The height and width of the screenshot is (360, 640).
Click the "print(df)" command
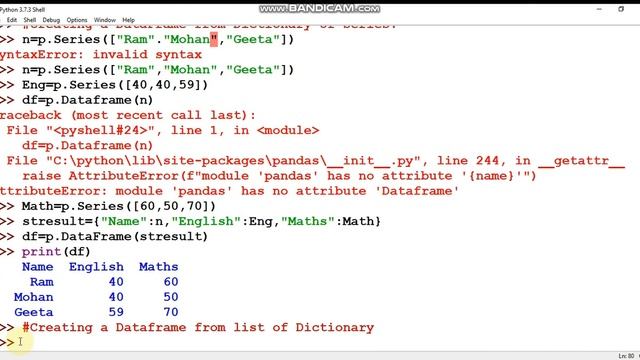(x=56, y=251)
